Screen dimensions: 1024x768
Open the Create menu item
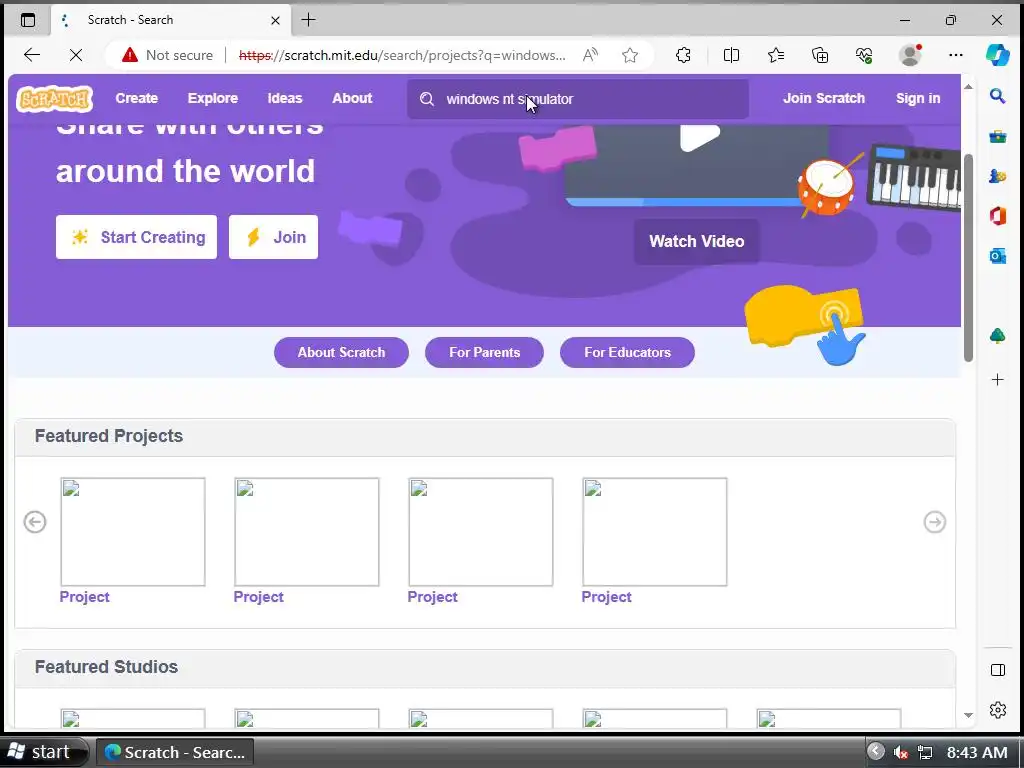click(x=136, y=99)
